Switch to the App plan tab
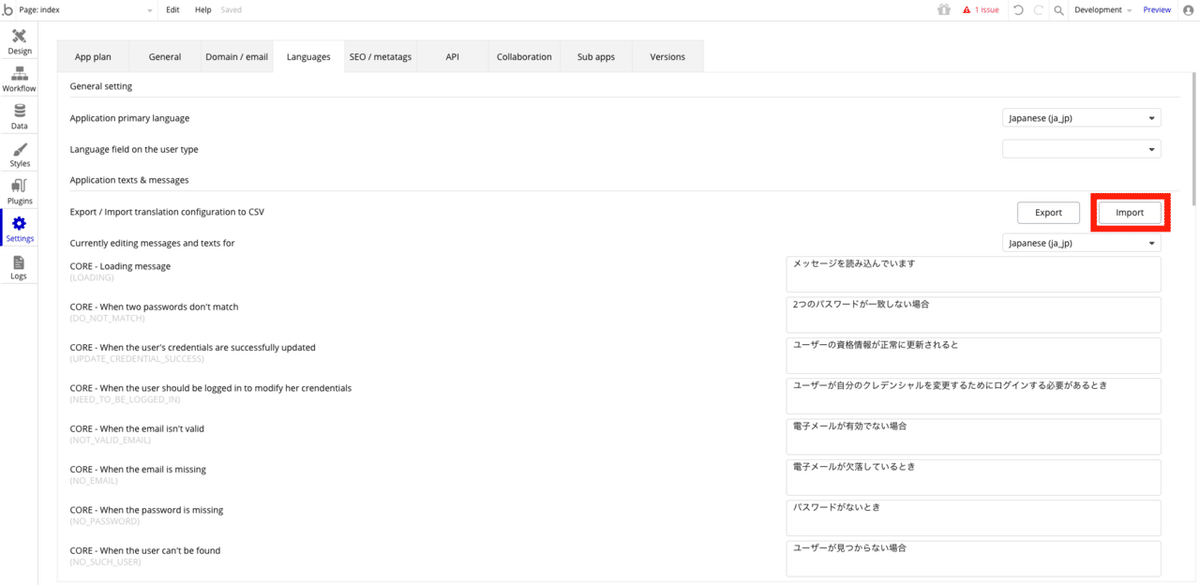The height and width of the screenshot is (585, 1200). tap(93, 57)
